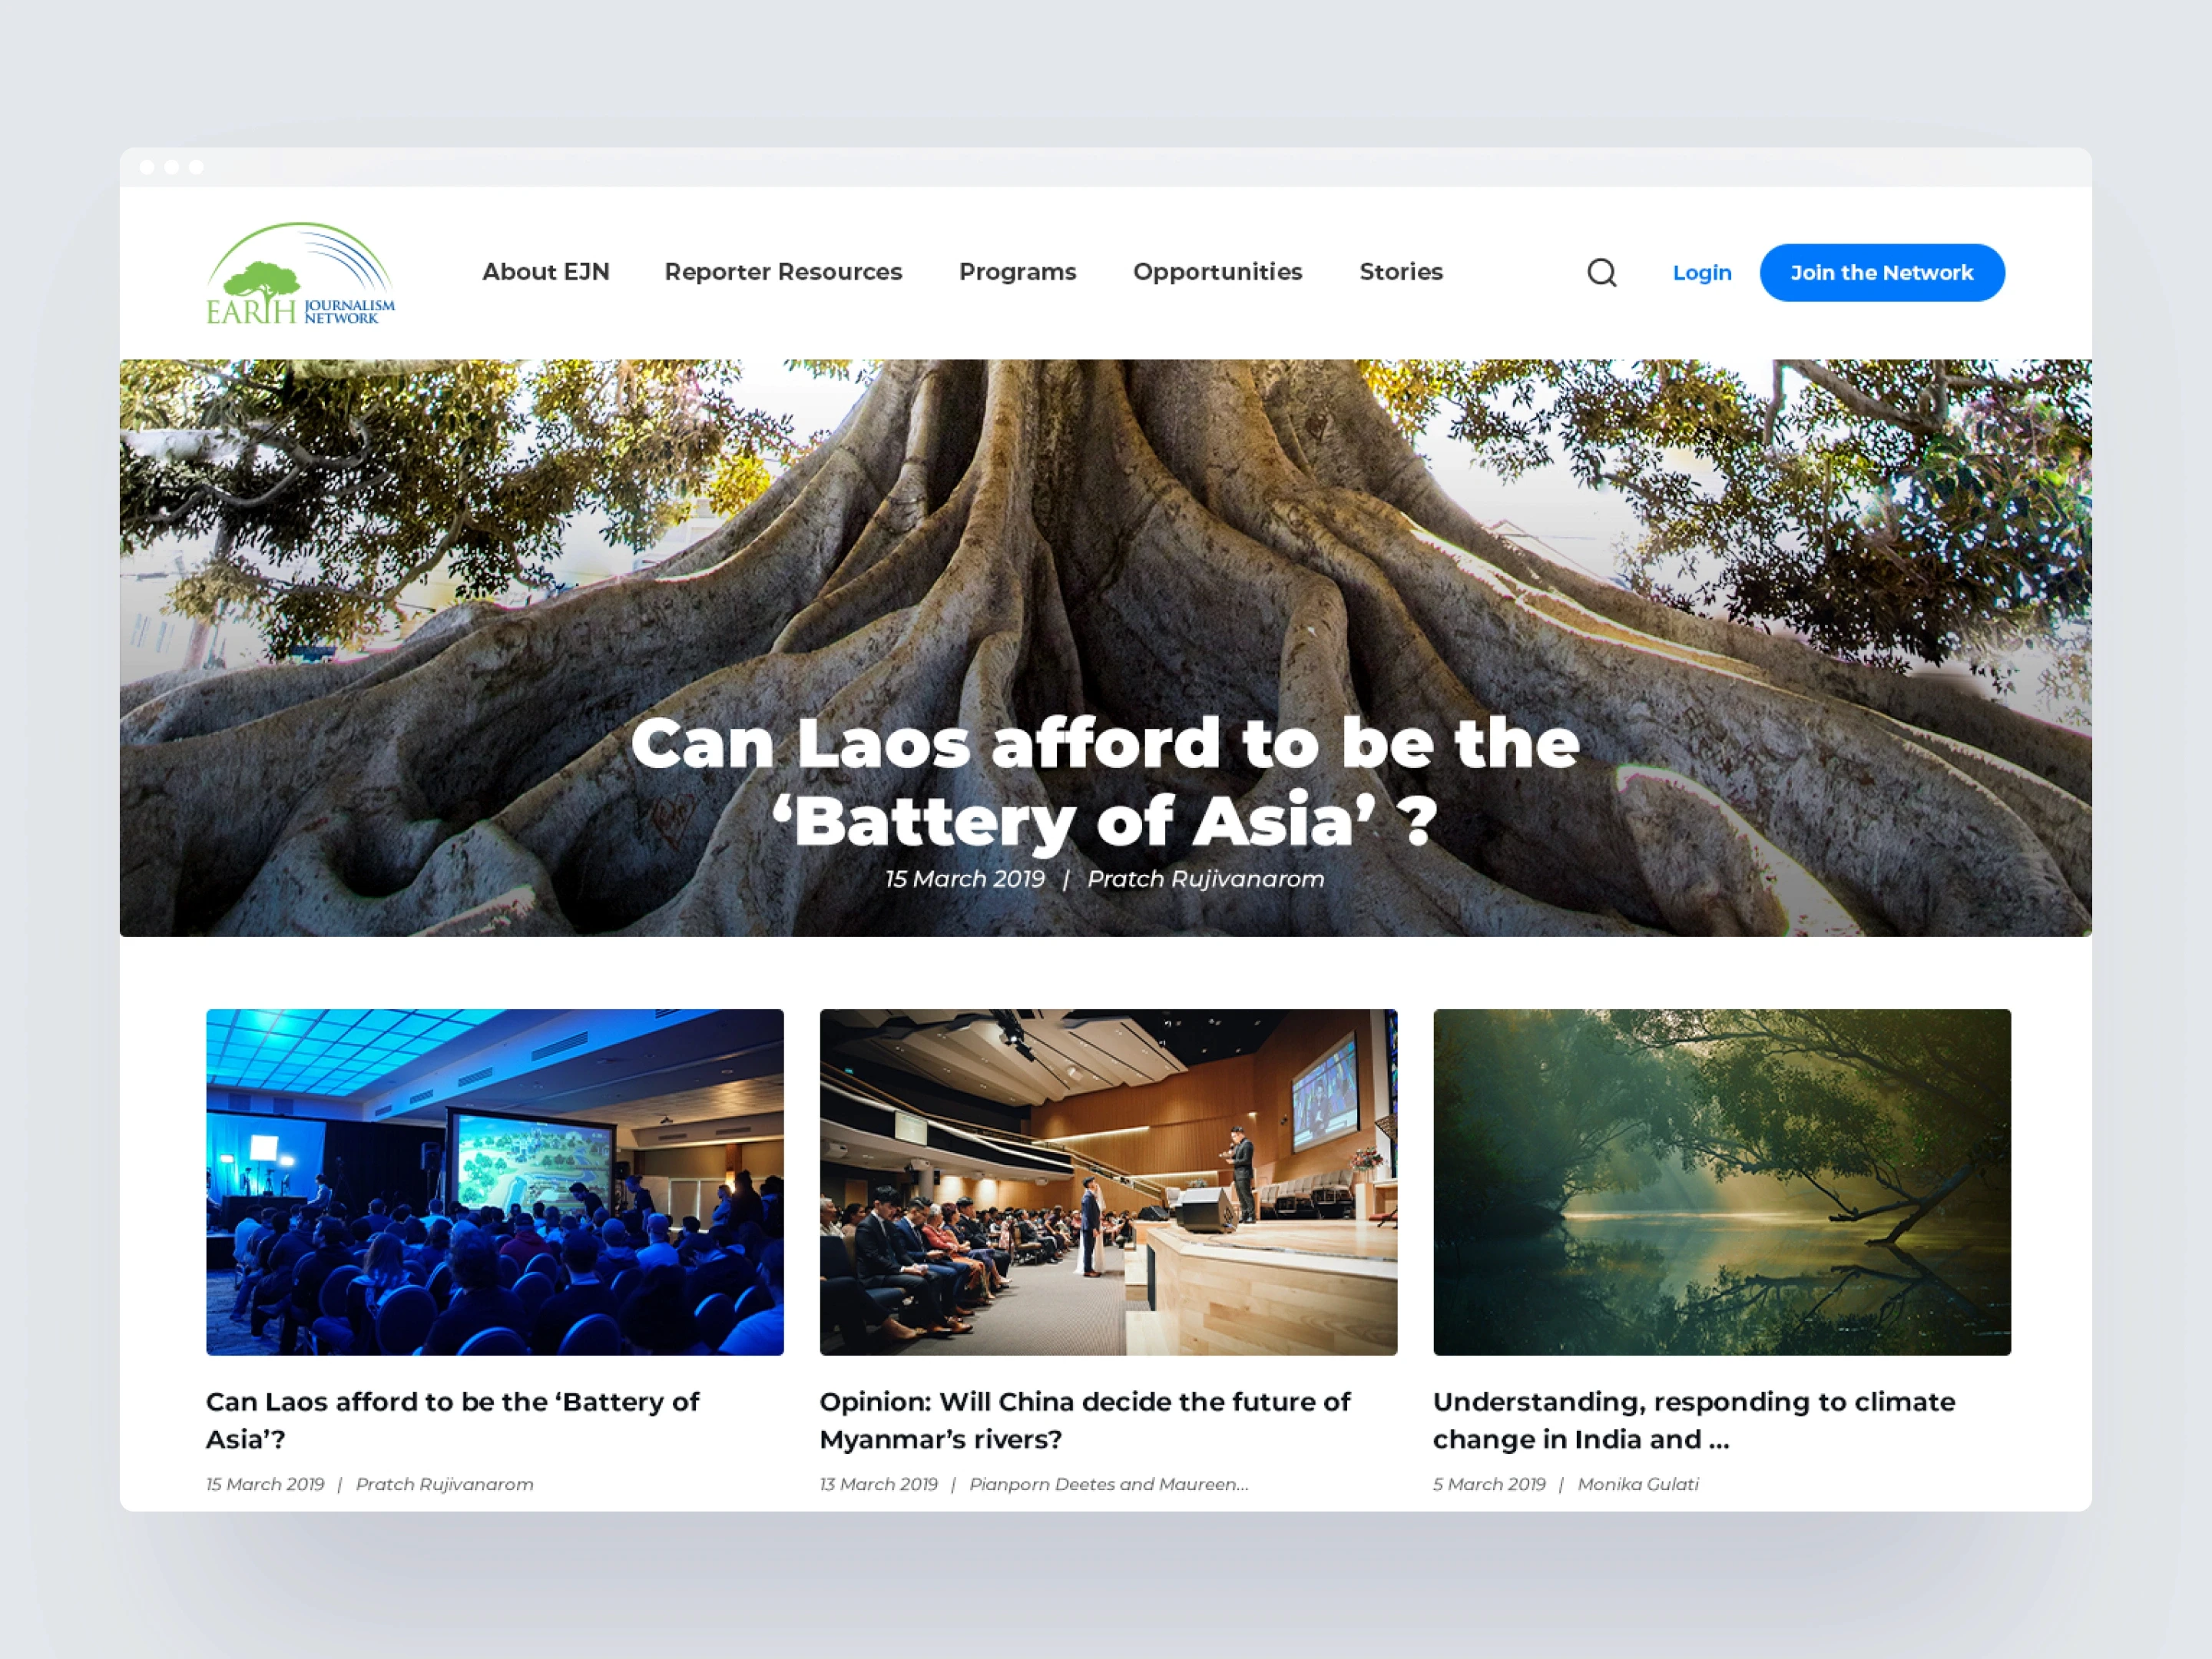Open the hero headline about Laos
The width and height of the screenshot is (2212, 1659).
pos(1105,782)
